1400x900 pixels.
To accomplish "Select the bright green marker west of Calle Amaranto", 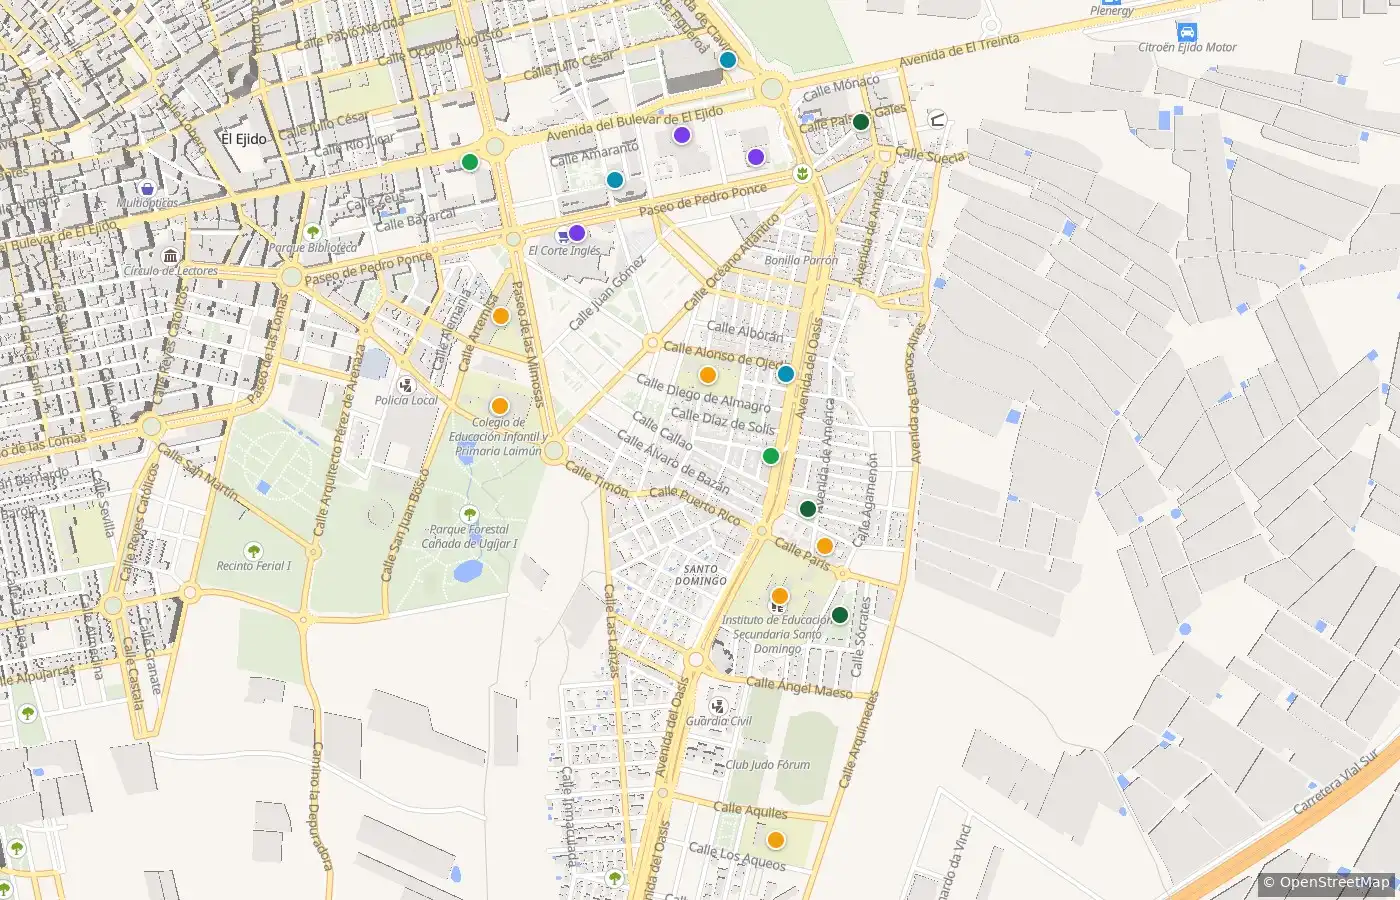I will click(x=470, y=162).
